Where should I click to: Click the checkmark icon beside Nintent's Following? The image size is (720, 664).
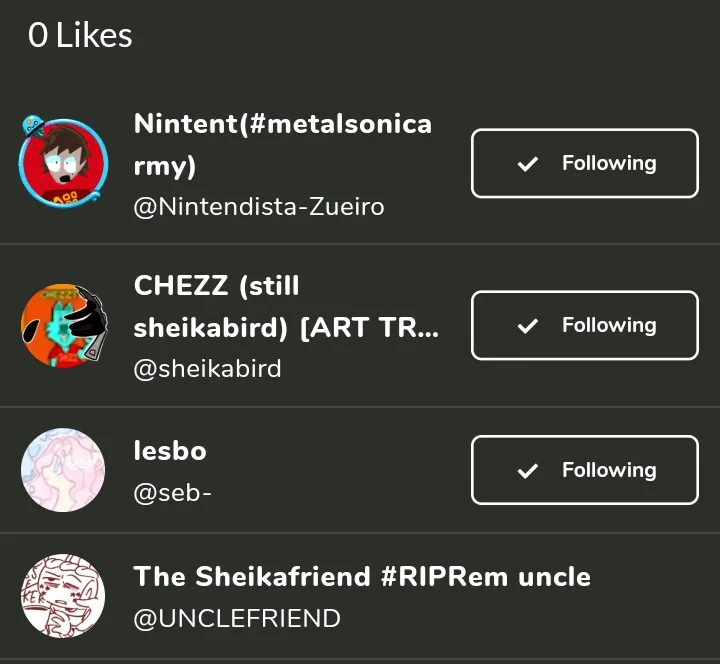528,164
